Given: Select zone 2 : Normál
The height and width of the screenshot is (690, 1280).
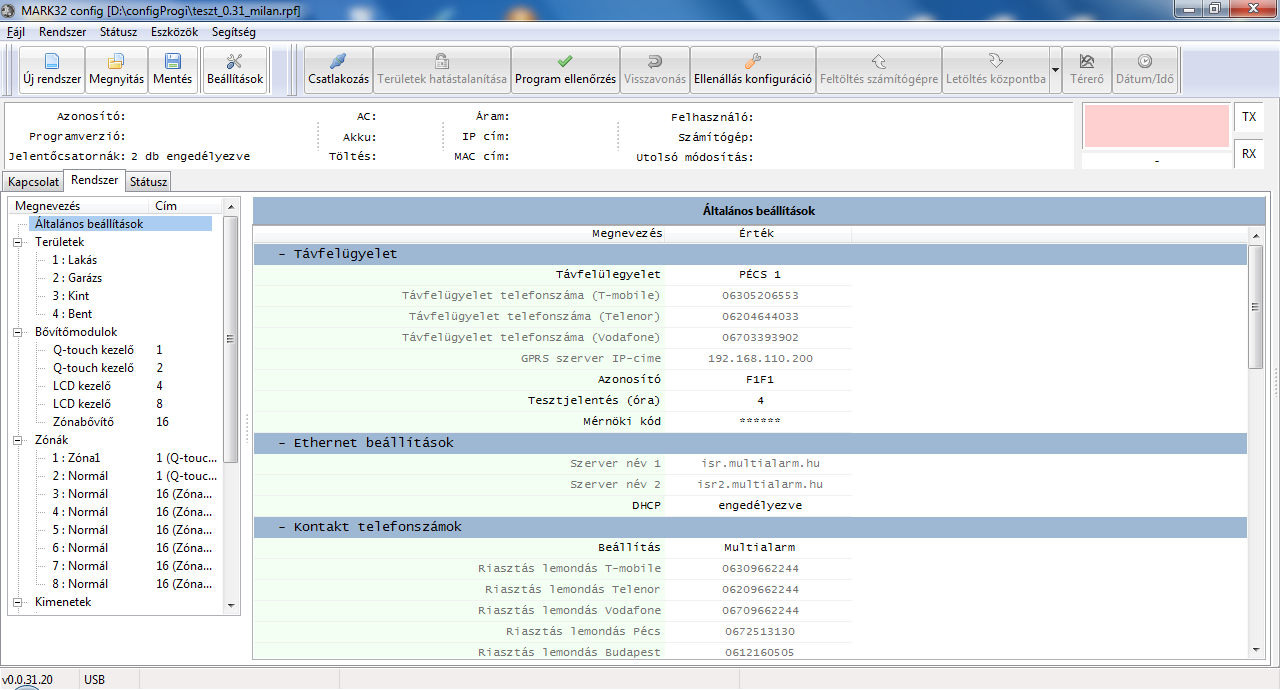Looking at the screenshot, I should (x=80, y=476).
